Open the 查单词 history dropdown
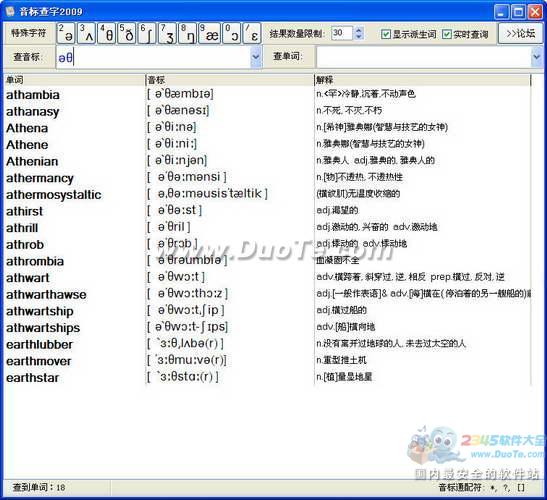 [x=537, y=57]
